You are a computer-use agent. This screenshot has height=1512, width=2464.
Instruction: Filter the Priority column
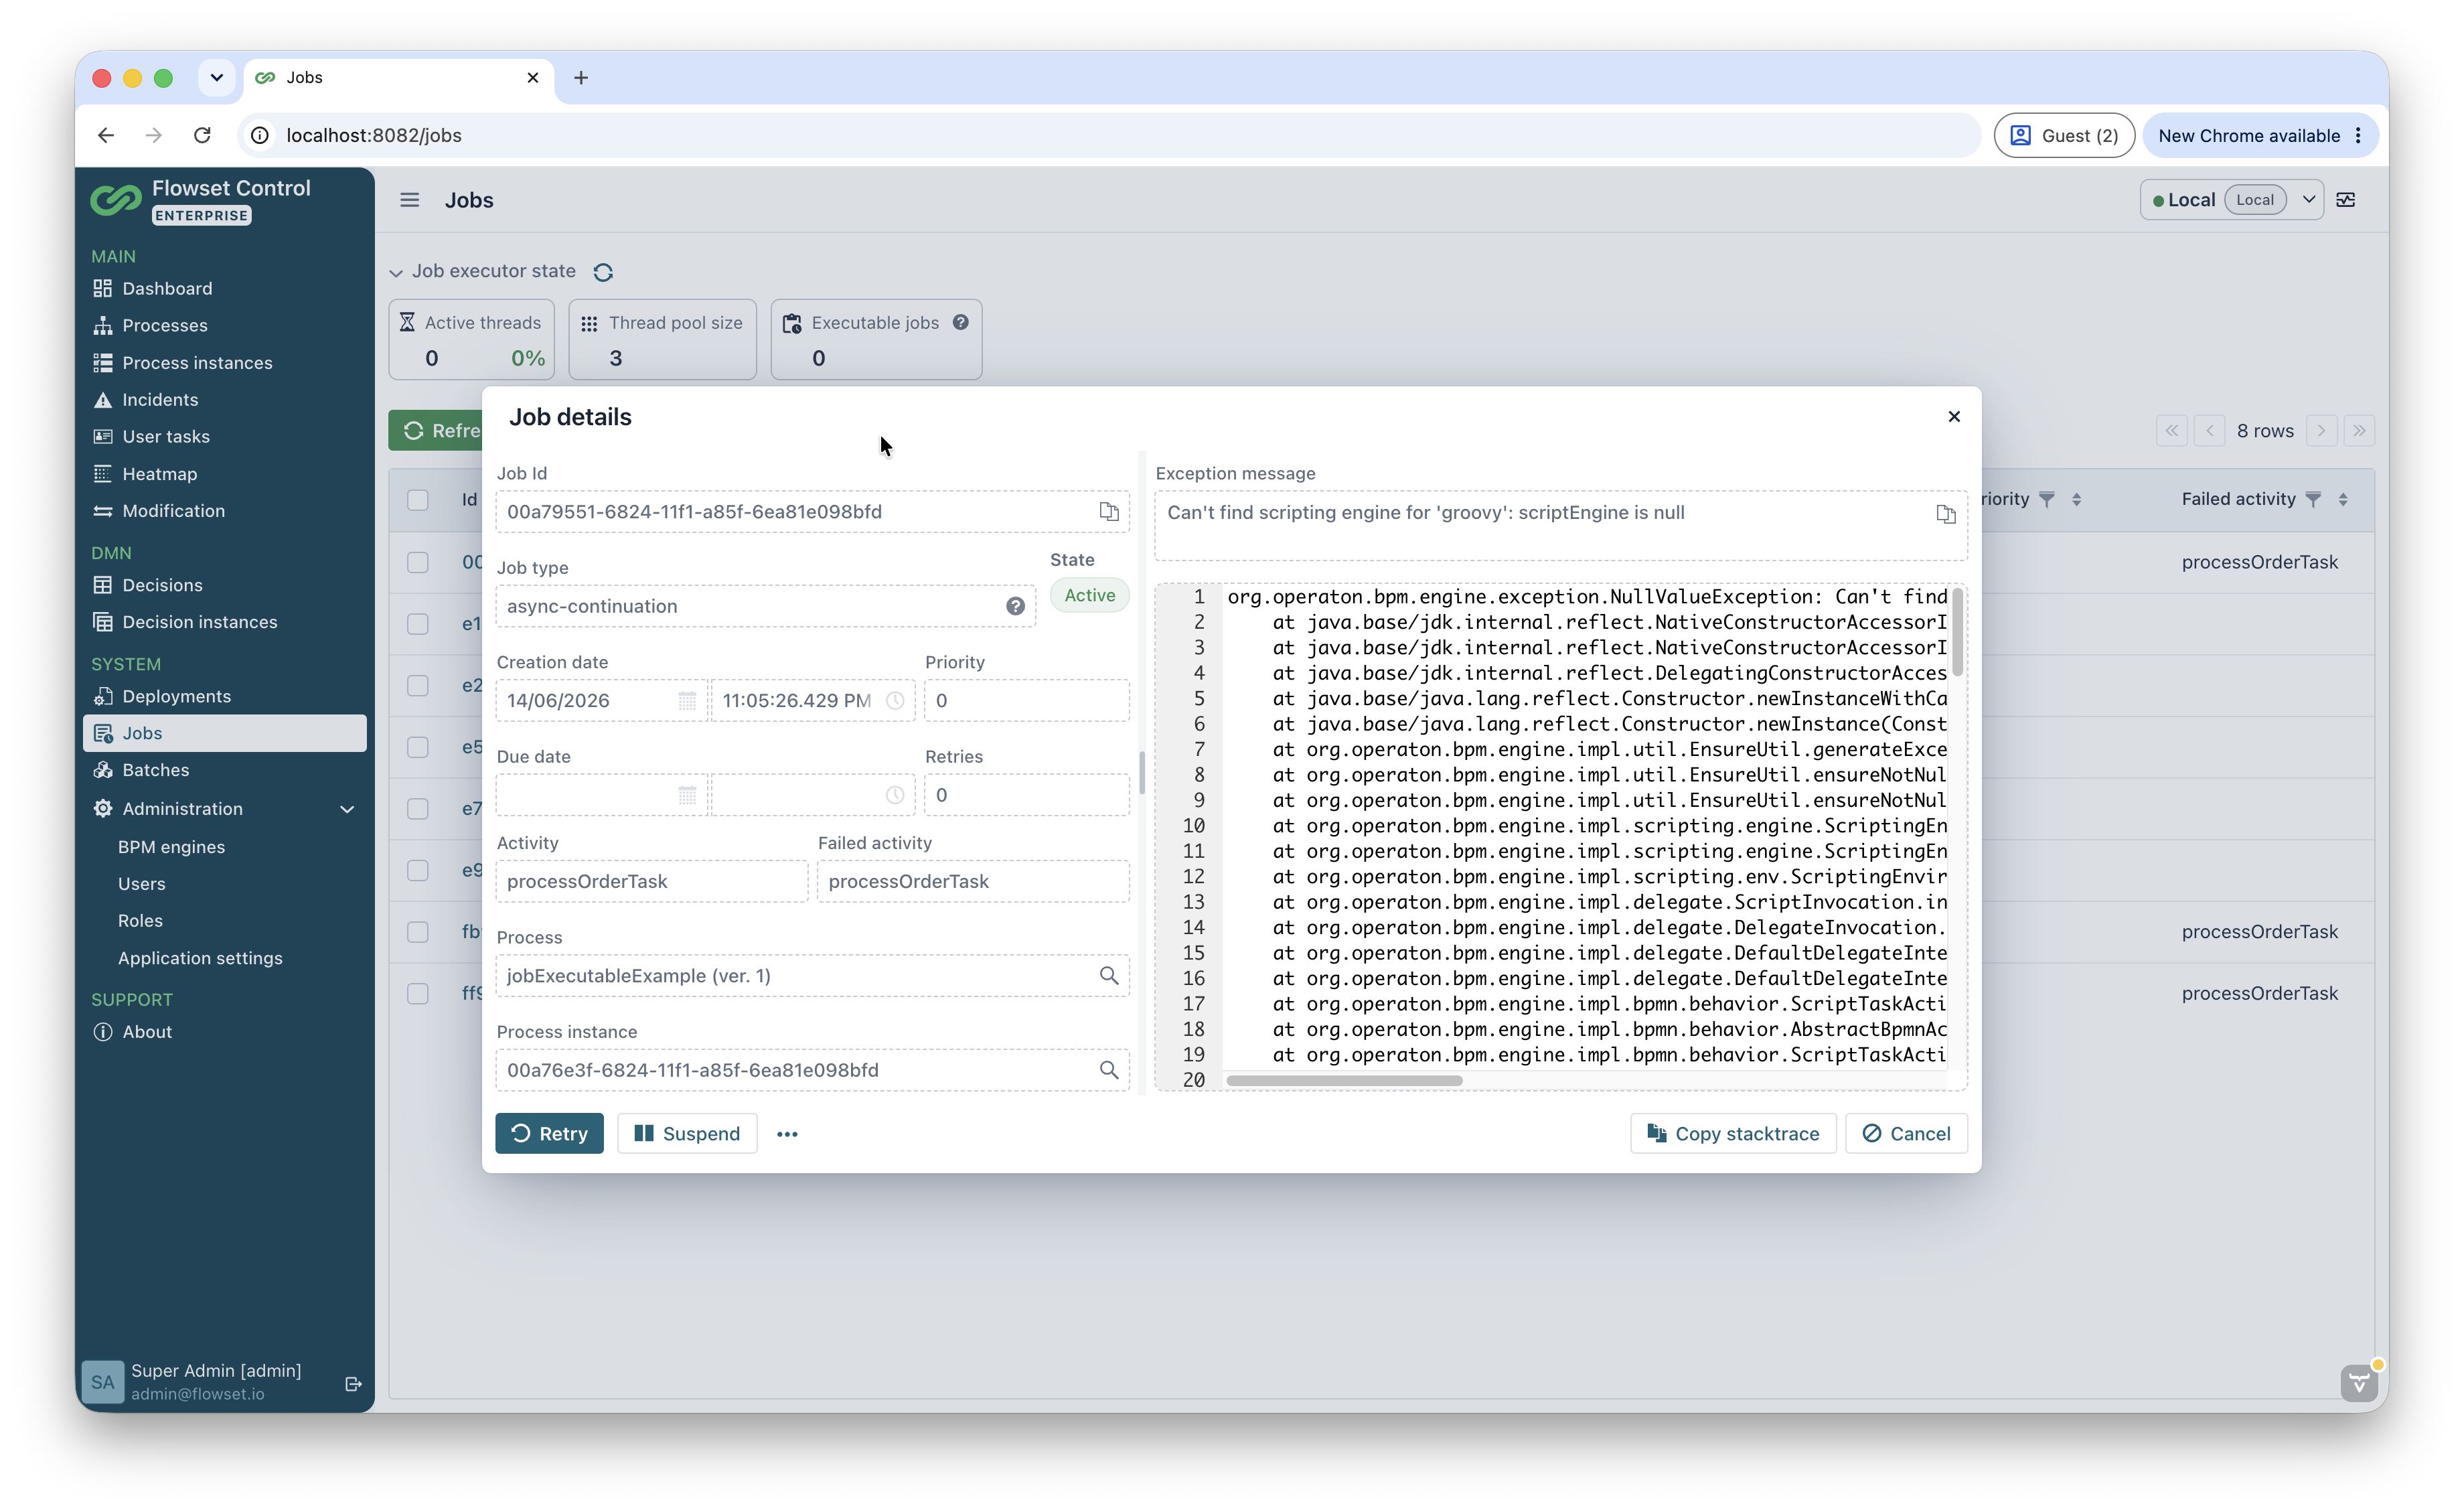click(x=2047, y=499)
